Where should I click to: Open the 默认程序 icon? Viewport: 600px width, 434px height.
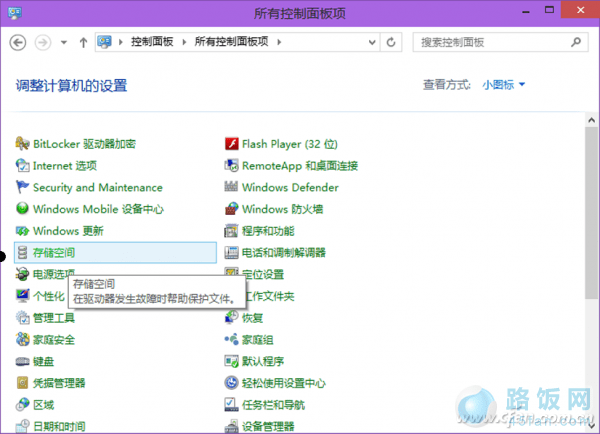pos(232,361)
